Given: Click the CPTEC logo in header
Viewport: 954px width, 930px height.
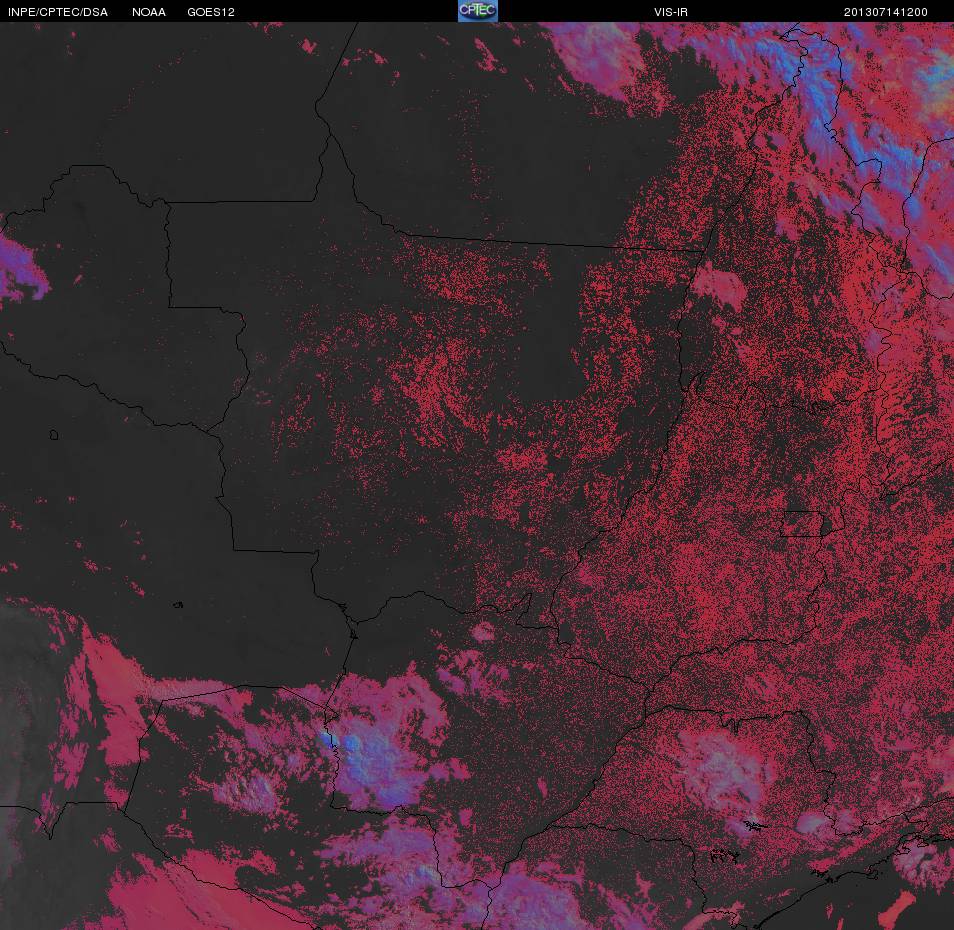Looking at the screenshot, I should tap(478, 11).
